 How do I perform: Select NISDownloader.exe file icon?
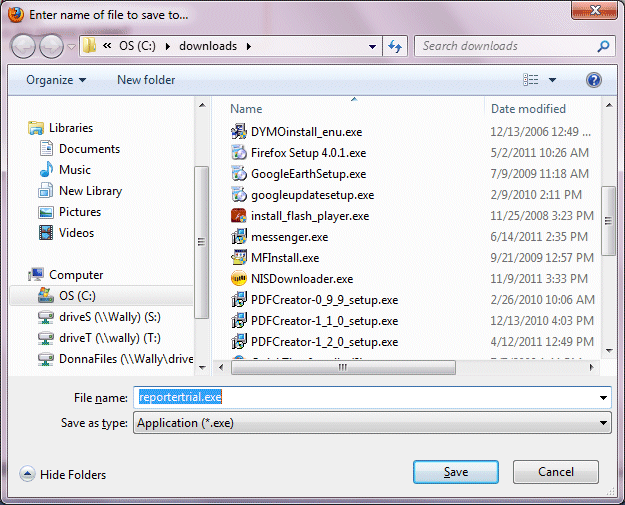pyautogui.click(x=239, y=279)
